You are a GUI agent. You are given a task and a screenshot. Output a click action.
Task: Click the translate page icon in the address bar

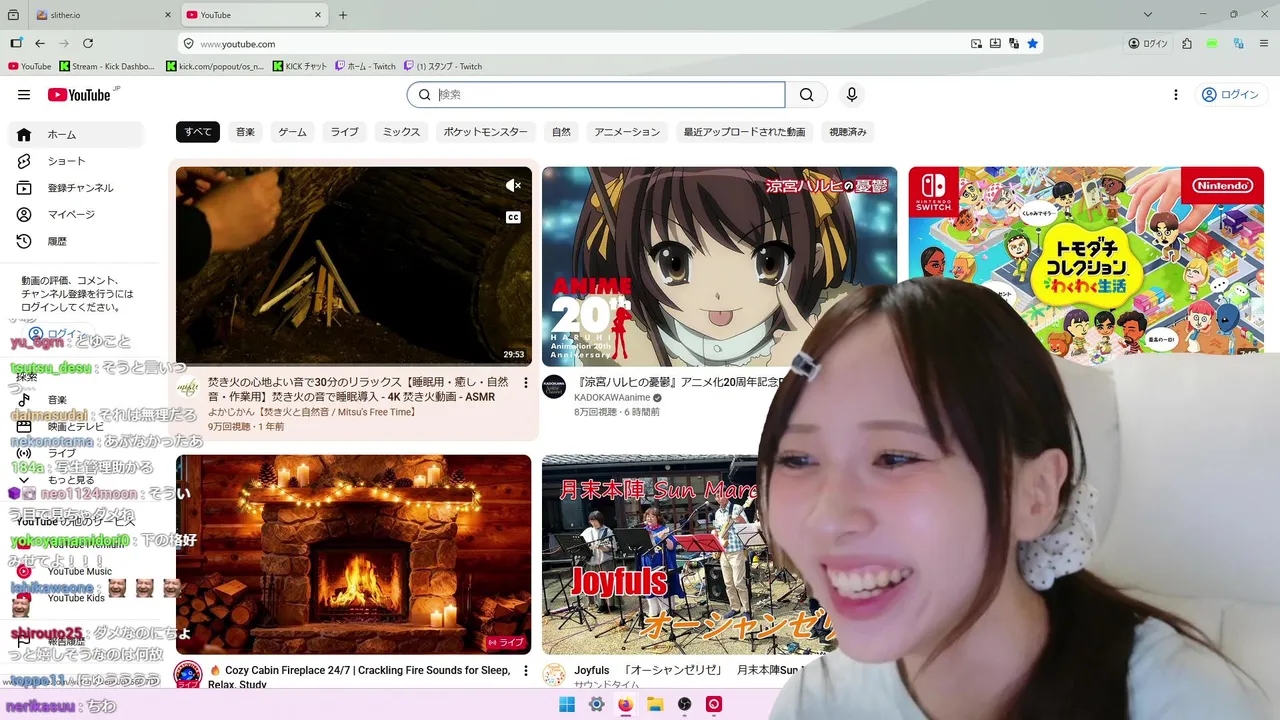[x=1014, y=44]
